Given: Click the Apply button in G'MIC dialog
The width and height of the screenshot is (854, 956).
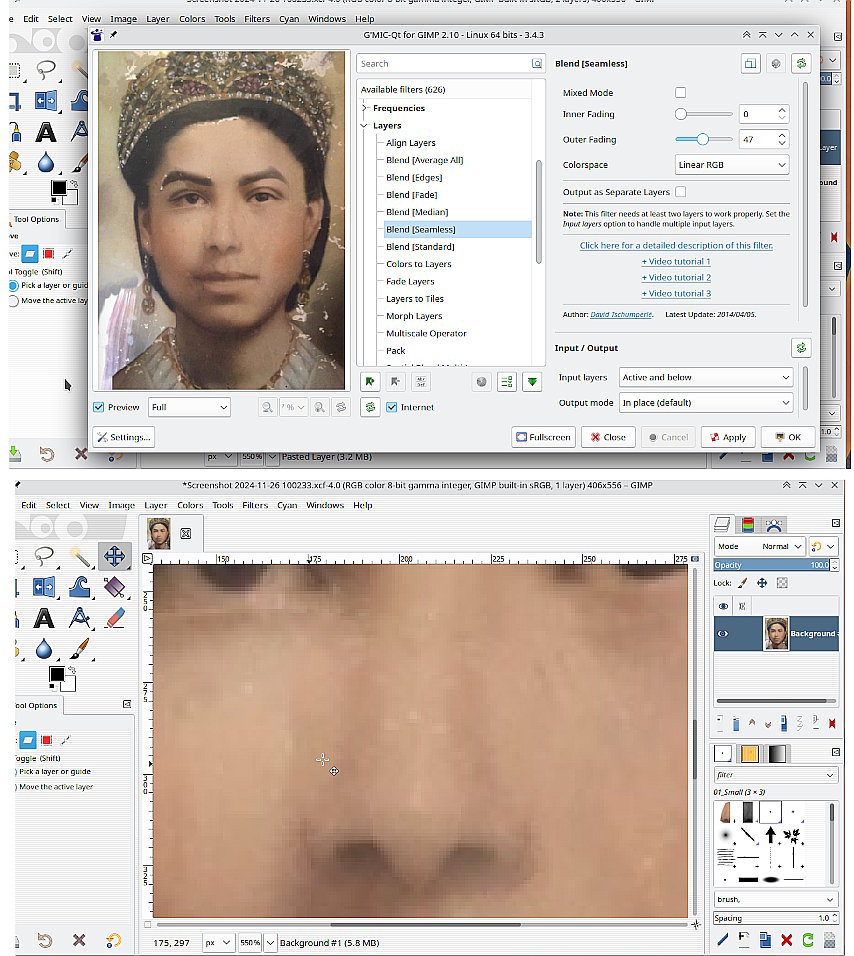Looking at the screenshot, I should click(727, 437).
